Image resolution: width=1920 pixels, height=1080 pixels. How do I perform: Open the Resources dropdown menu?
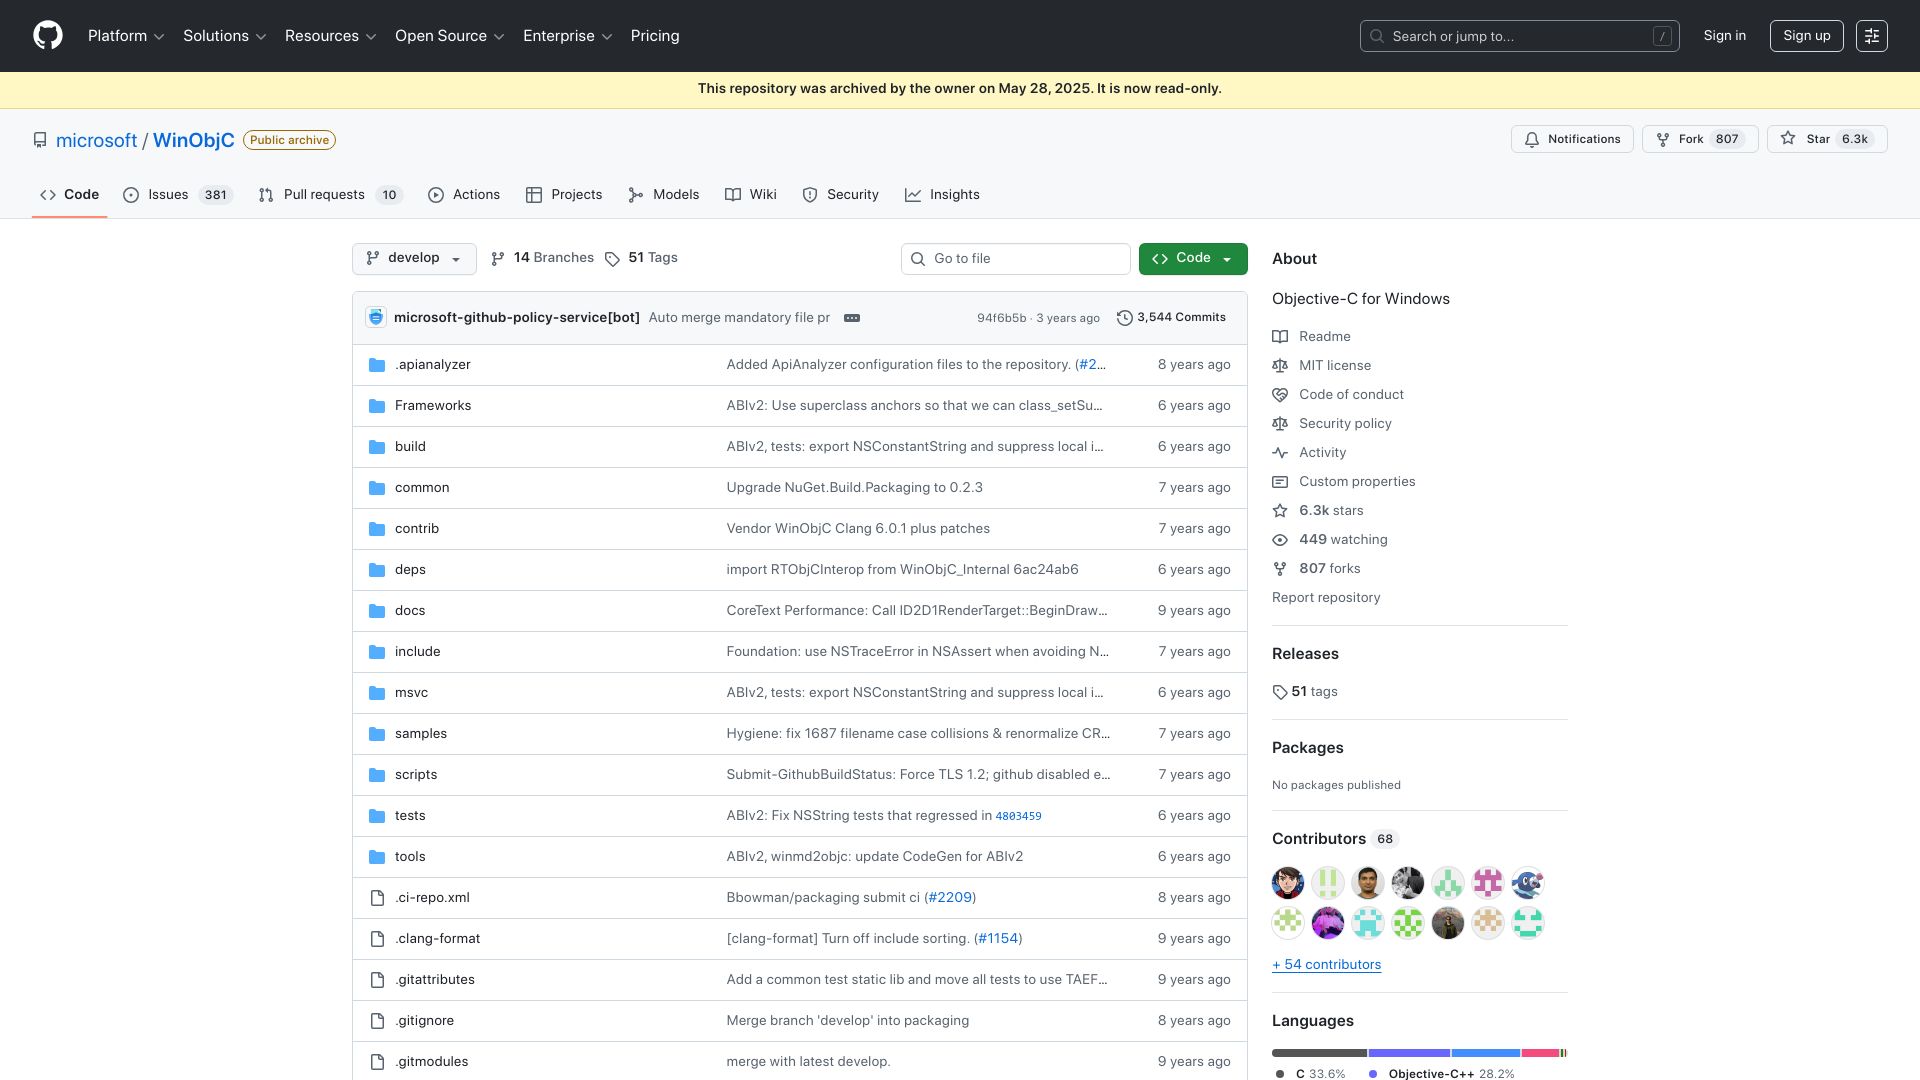coord(331,36)
